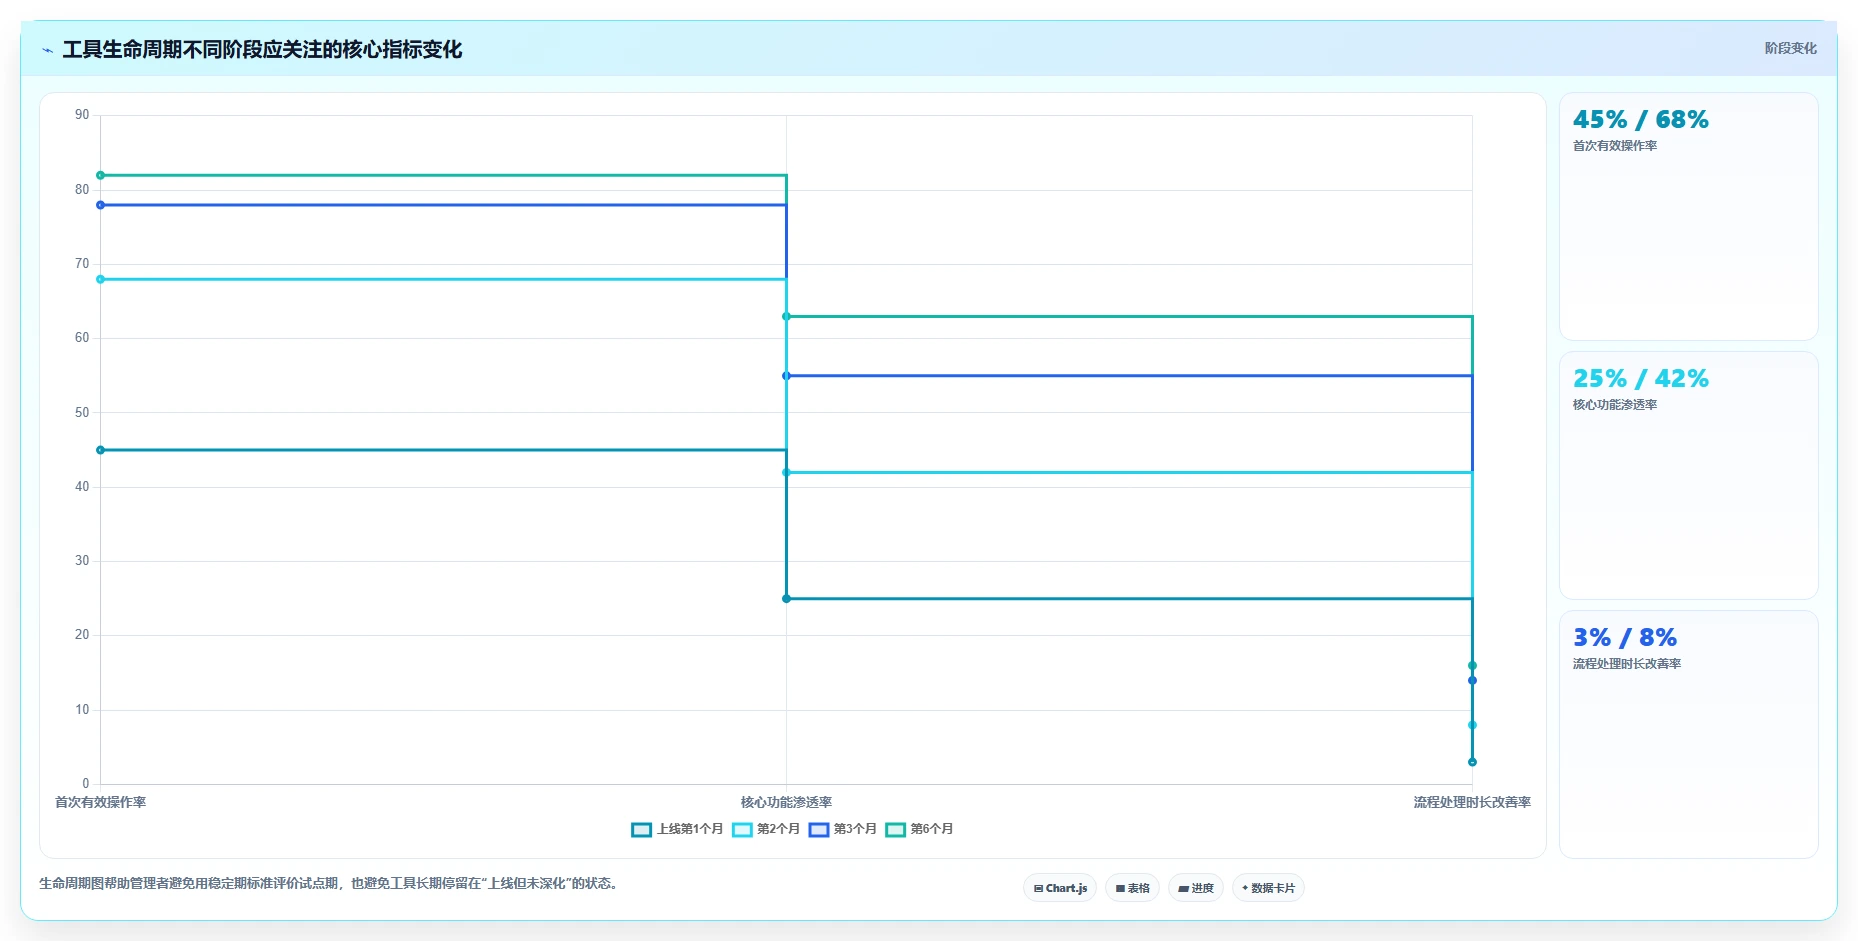The height and width of the screenshot is (941, 1858).
Task: Click the 45% / 68% stat value
Action: pyautogui.click(x=1640, y=120)
